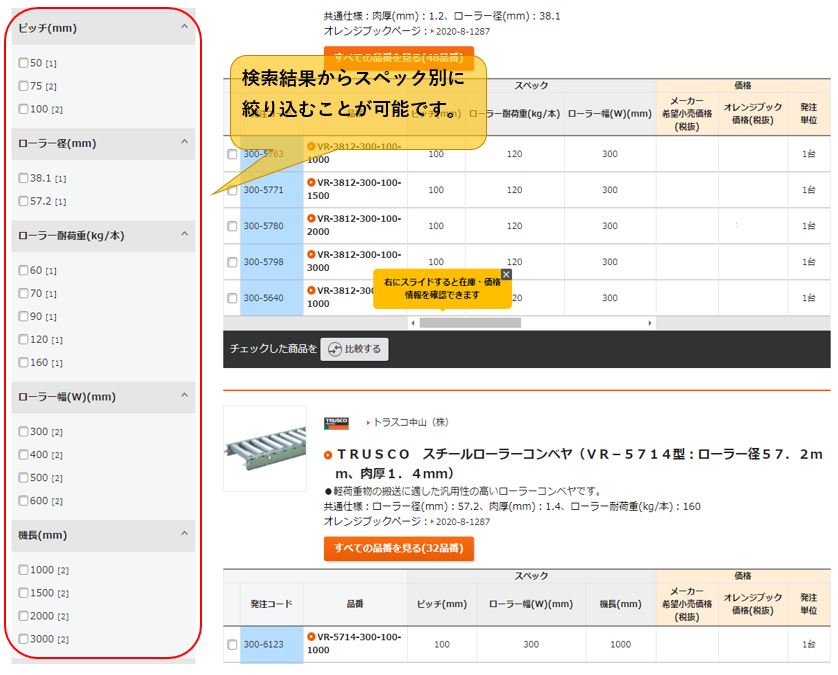Check the 120 roller load capacity checkbox
Image resolution: width=838 pixels, height=675 pixels.
click(x=23, y=339)
